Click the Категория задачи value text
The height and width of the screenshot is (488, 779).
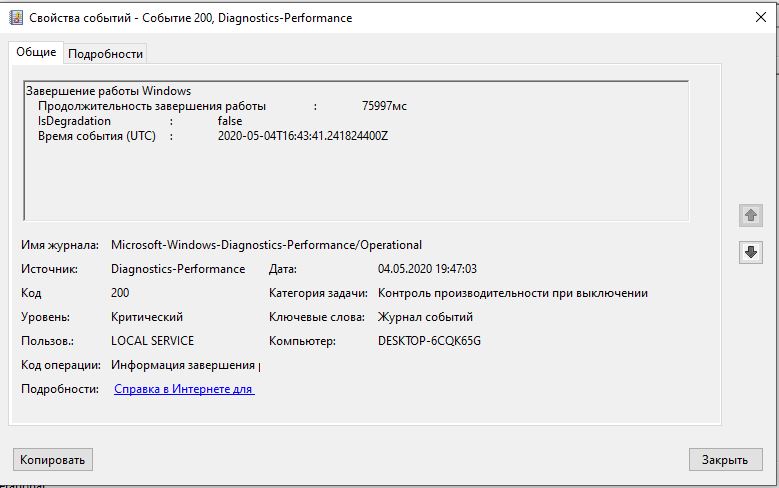click(x=512, y=293)
